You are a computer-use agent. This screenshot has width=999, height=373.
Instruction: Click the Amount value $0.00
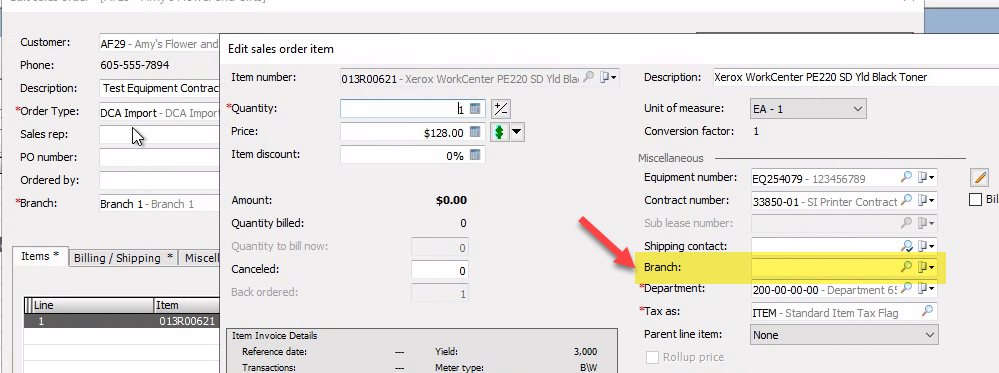point(451,200)
